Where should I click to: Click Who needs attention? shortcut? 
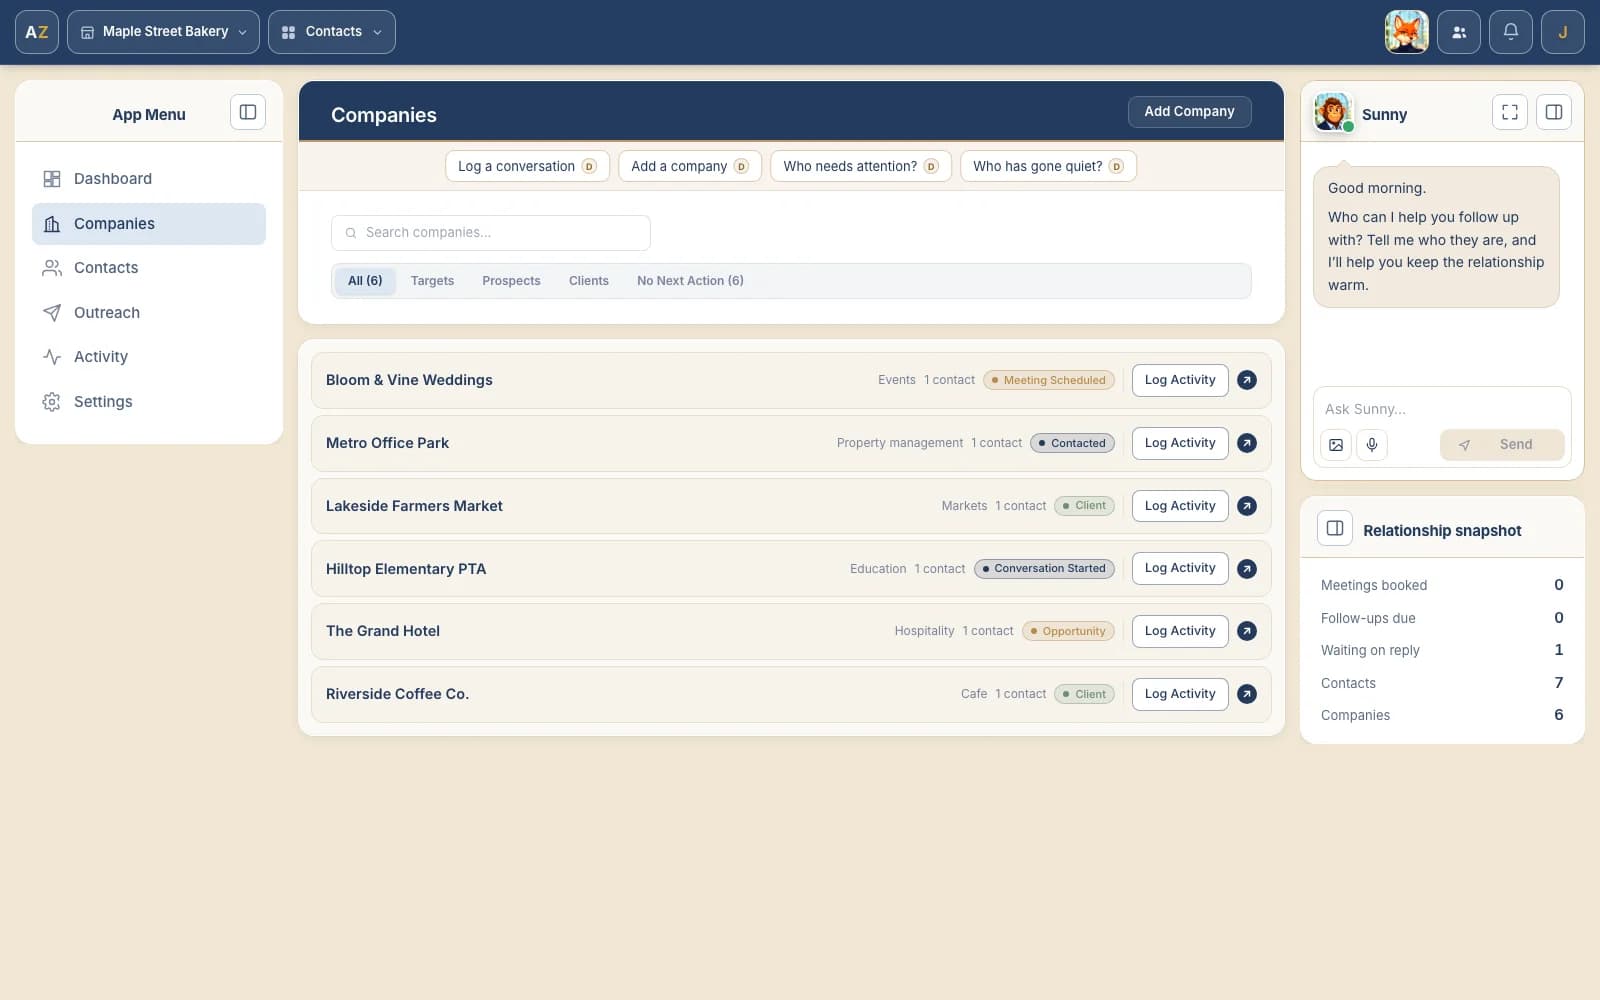tap(861, 166)
